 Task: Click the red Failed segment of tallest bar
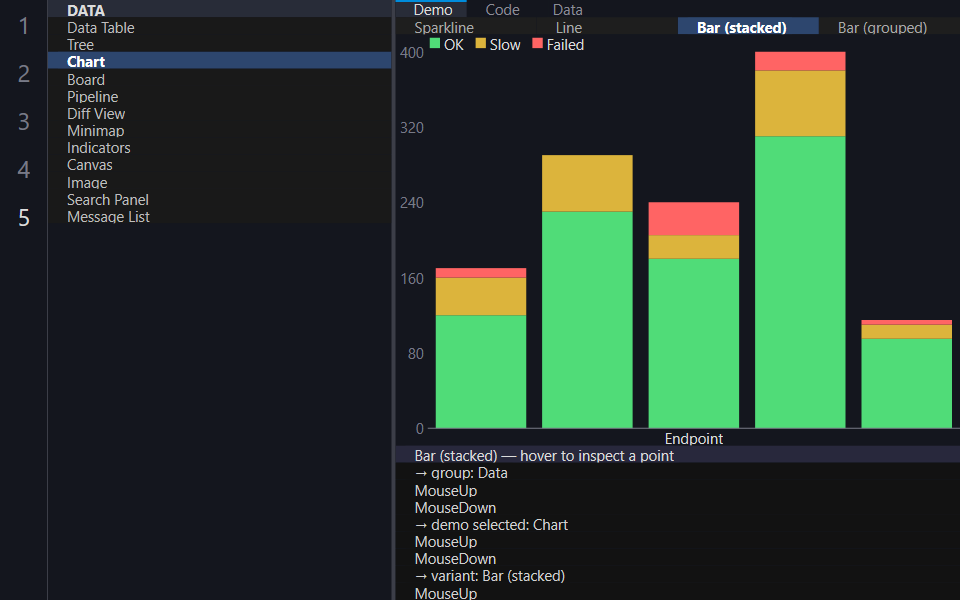pos(800,61)
